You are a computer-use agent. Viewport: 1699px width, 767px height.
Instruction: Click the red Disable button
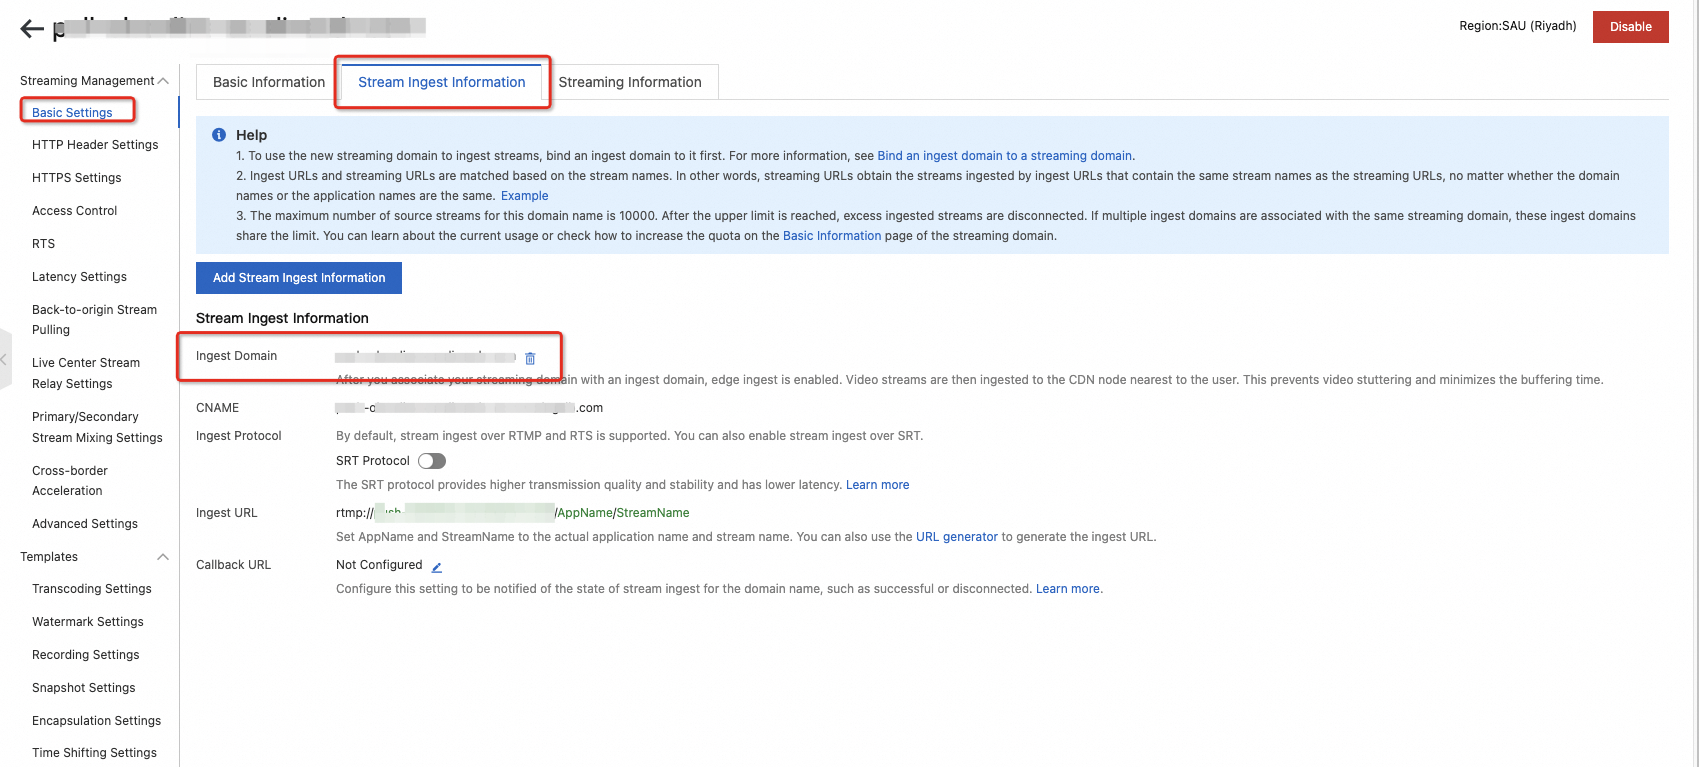tap(1631, 27)
